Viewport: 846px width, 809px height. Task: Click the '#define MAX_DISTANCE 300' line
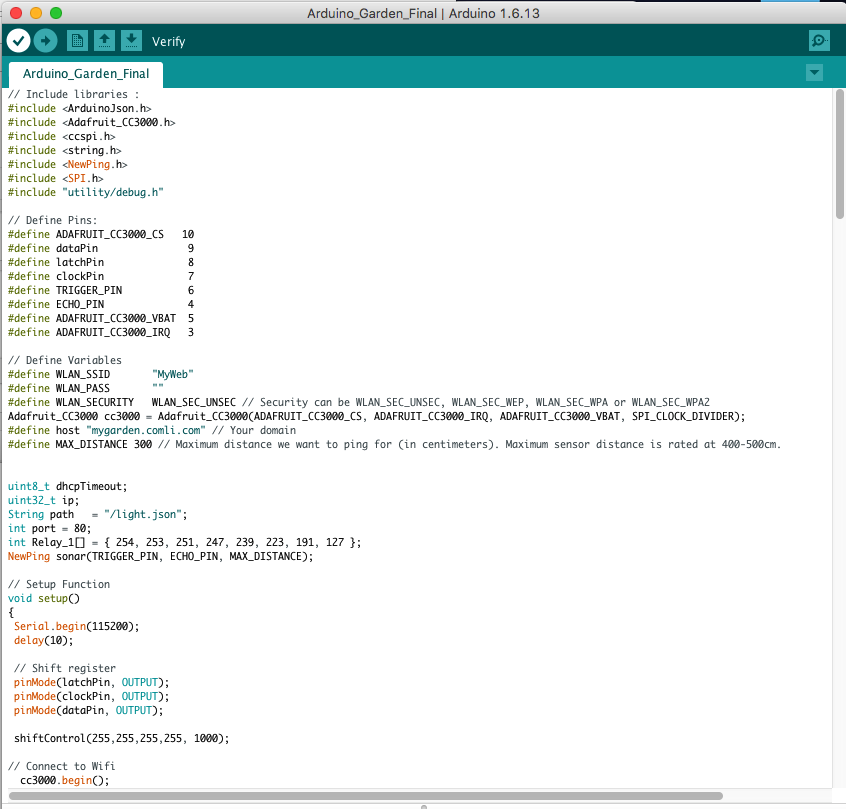tap(394, 445)
